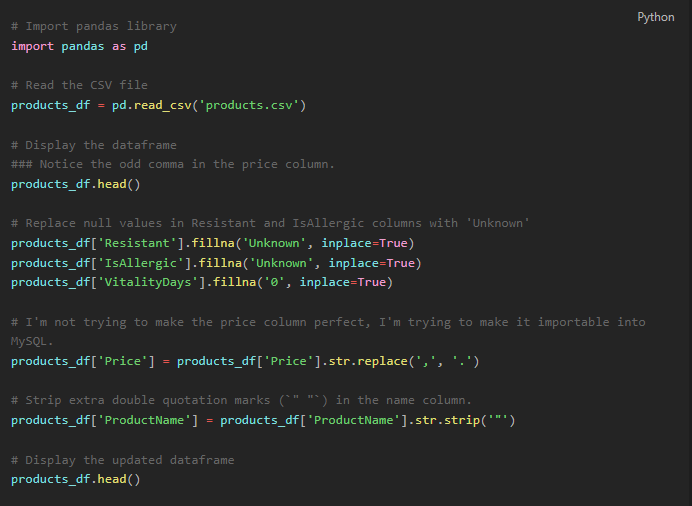The image size is (692, 506).
Task: Click the 'products.csv' string literal
Action: pos(249,105)
